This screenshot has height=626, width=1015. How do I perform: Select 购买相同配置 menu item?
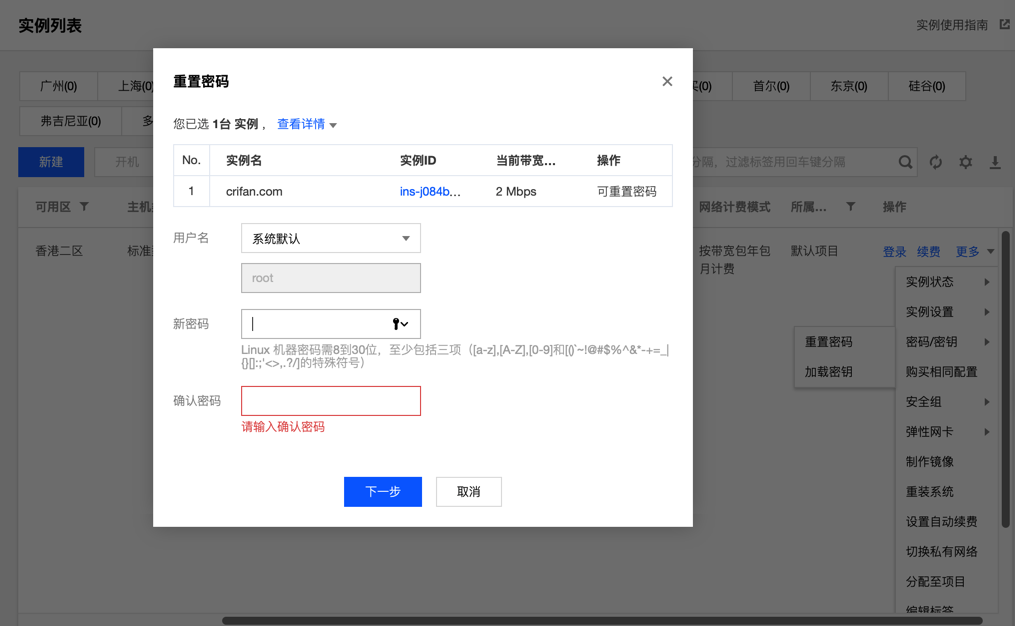[x=948, y=372]
